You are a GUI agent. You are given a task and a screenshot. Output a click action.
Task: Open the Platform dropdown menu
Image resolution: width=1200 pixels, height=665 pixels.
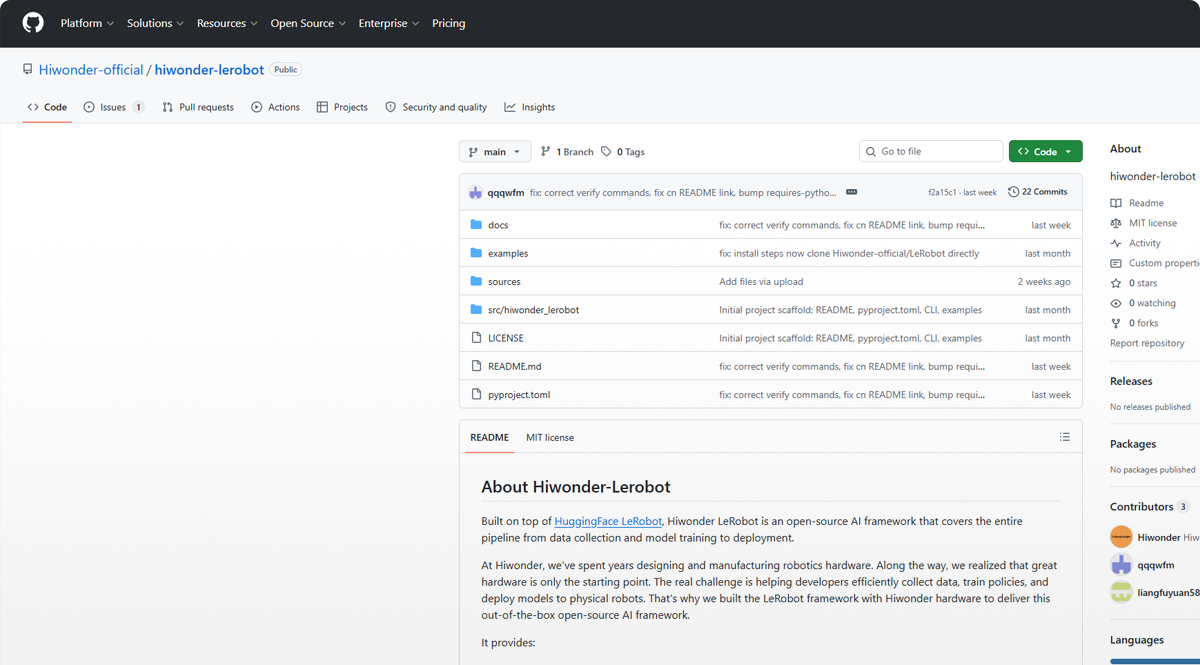[x=87, y=23]
